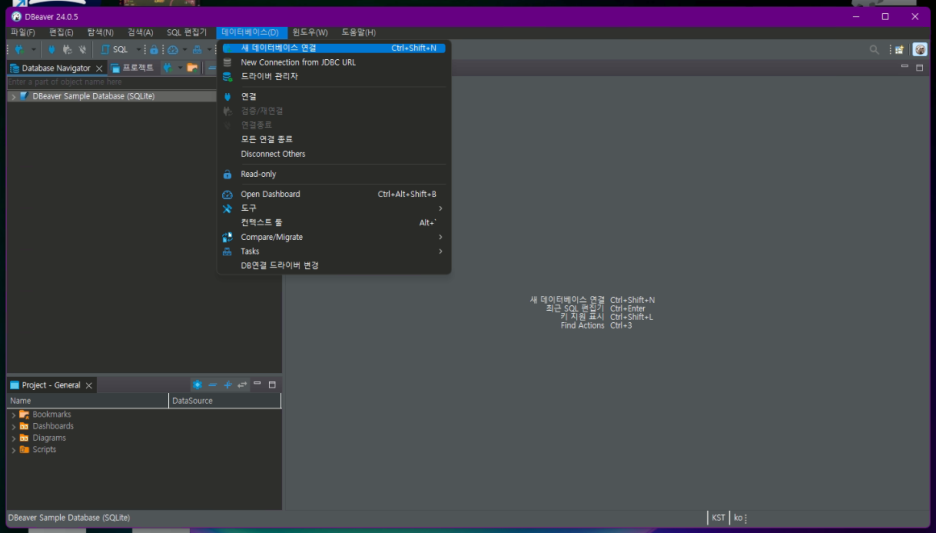This screenshot has width=936, height=533.
Task: Expand the Bookmarks folder
Action: click(13, 415)
